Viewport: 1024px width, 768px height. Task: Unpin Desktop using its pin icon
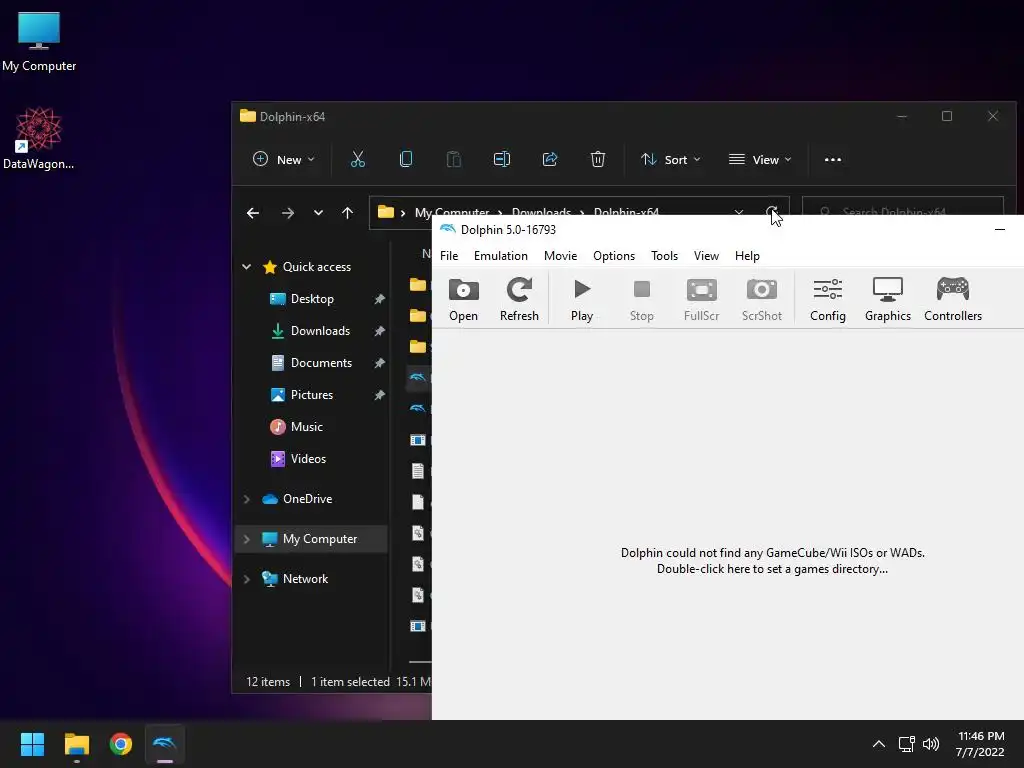point(379,299)
